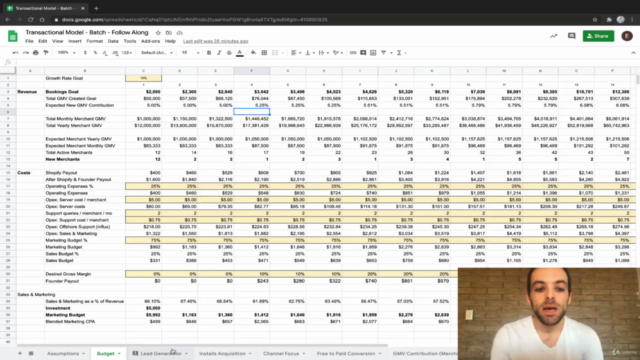Open the zoom level dropdown
The width and height of the screenshot is (640, 360).
(66, 53)
